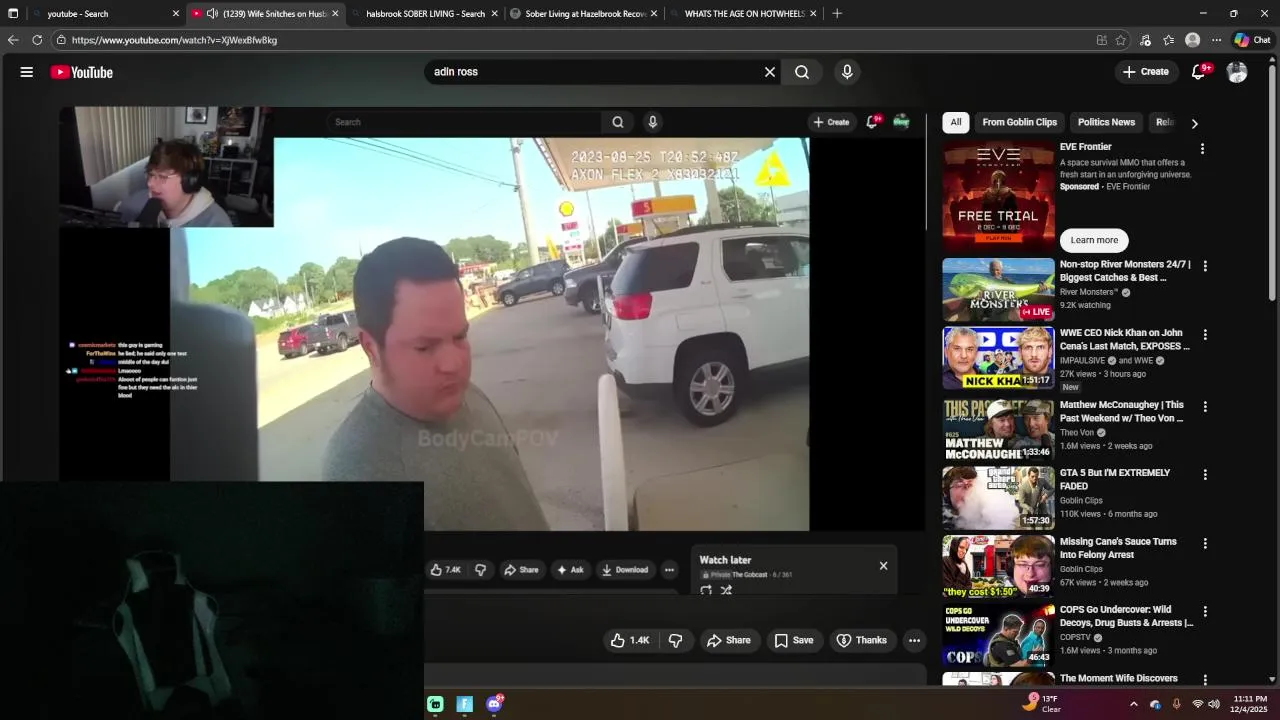Open the account avatar menu
This screenshot has width=1280, height=720.
coord(1237,72)
